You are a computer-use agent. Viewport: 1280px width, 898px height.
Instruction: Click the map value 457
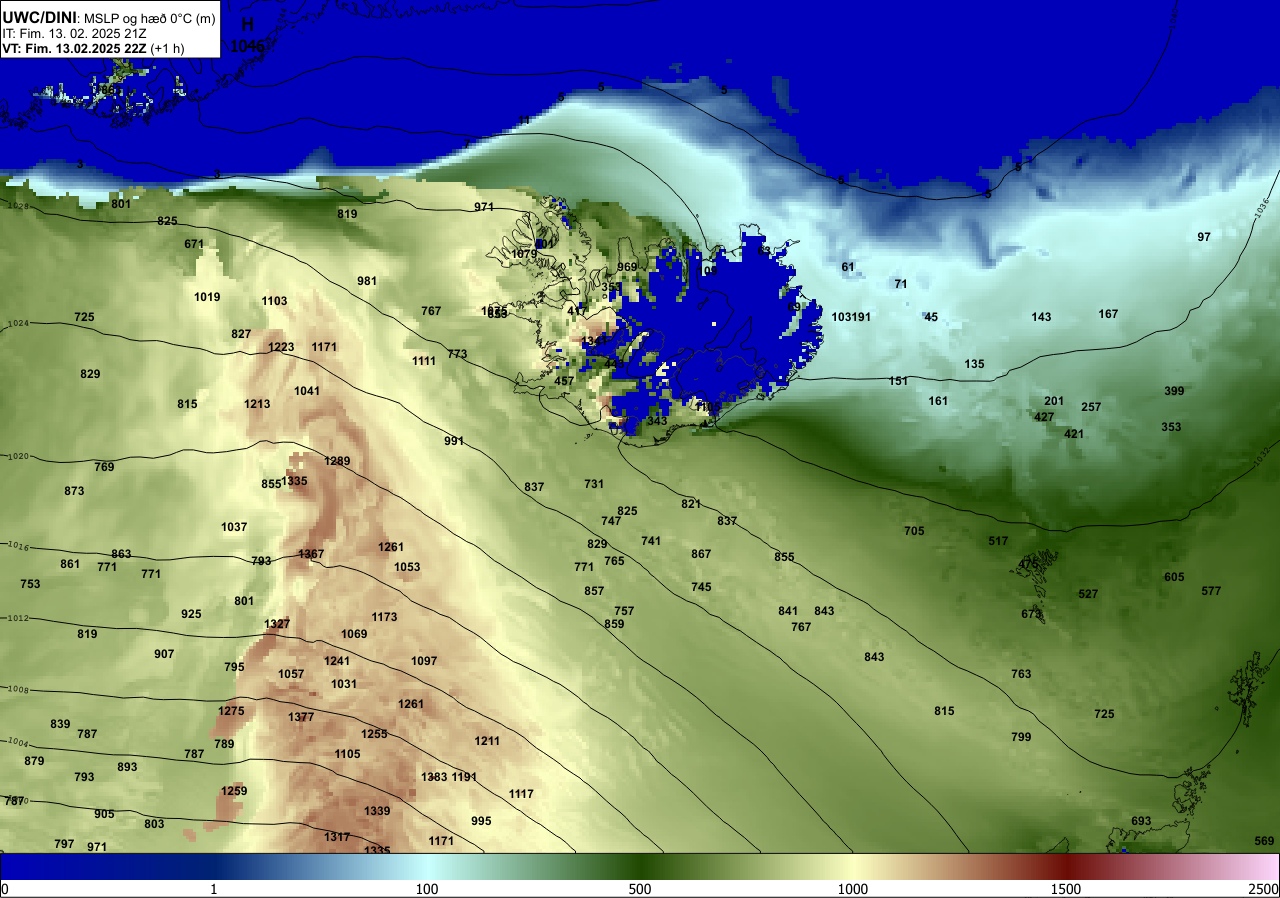[x=564, y=381]
